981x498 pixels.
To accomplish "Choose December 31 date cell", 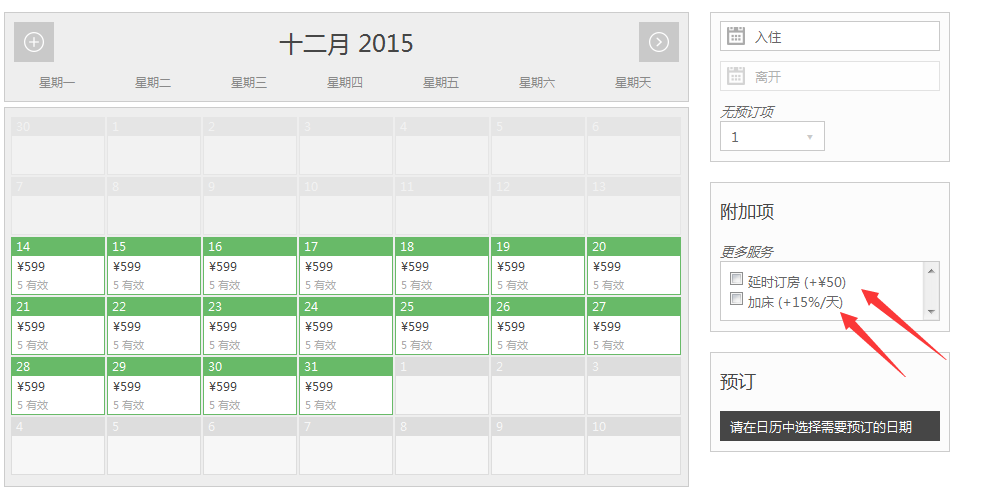I will pyautogui.click(x=346, y=386).
